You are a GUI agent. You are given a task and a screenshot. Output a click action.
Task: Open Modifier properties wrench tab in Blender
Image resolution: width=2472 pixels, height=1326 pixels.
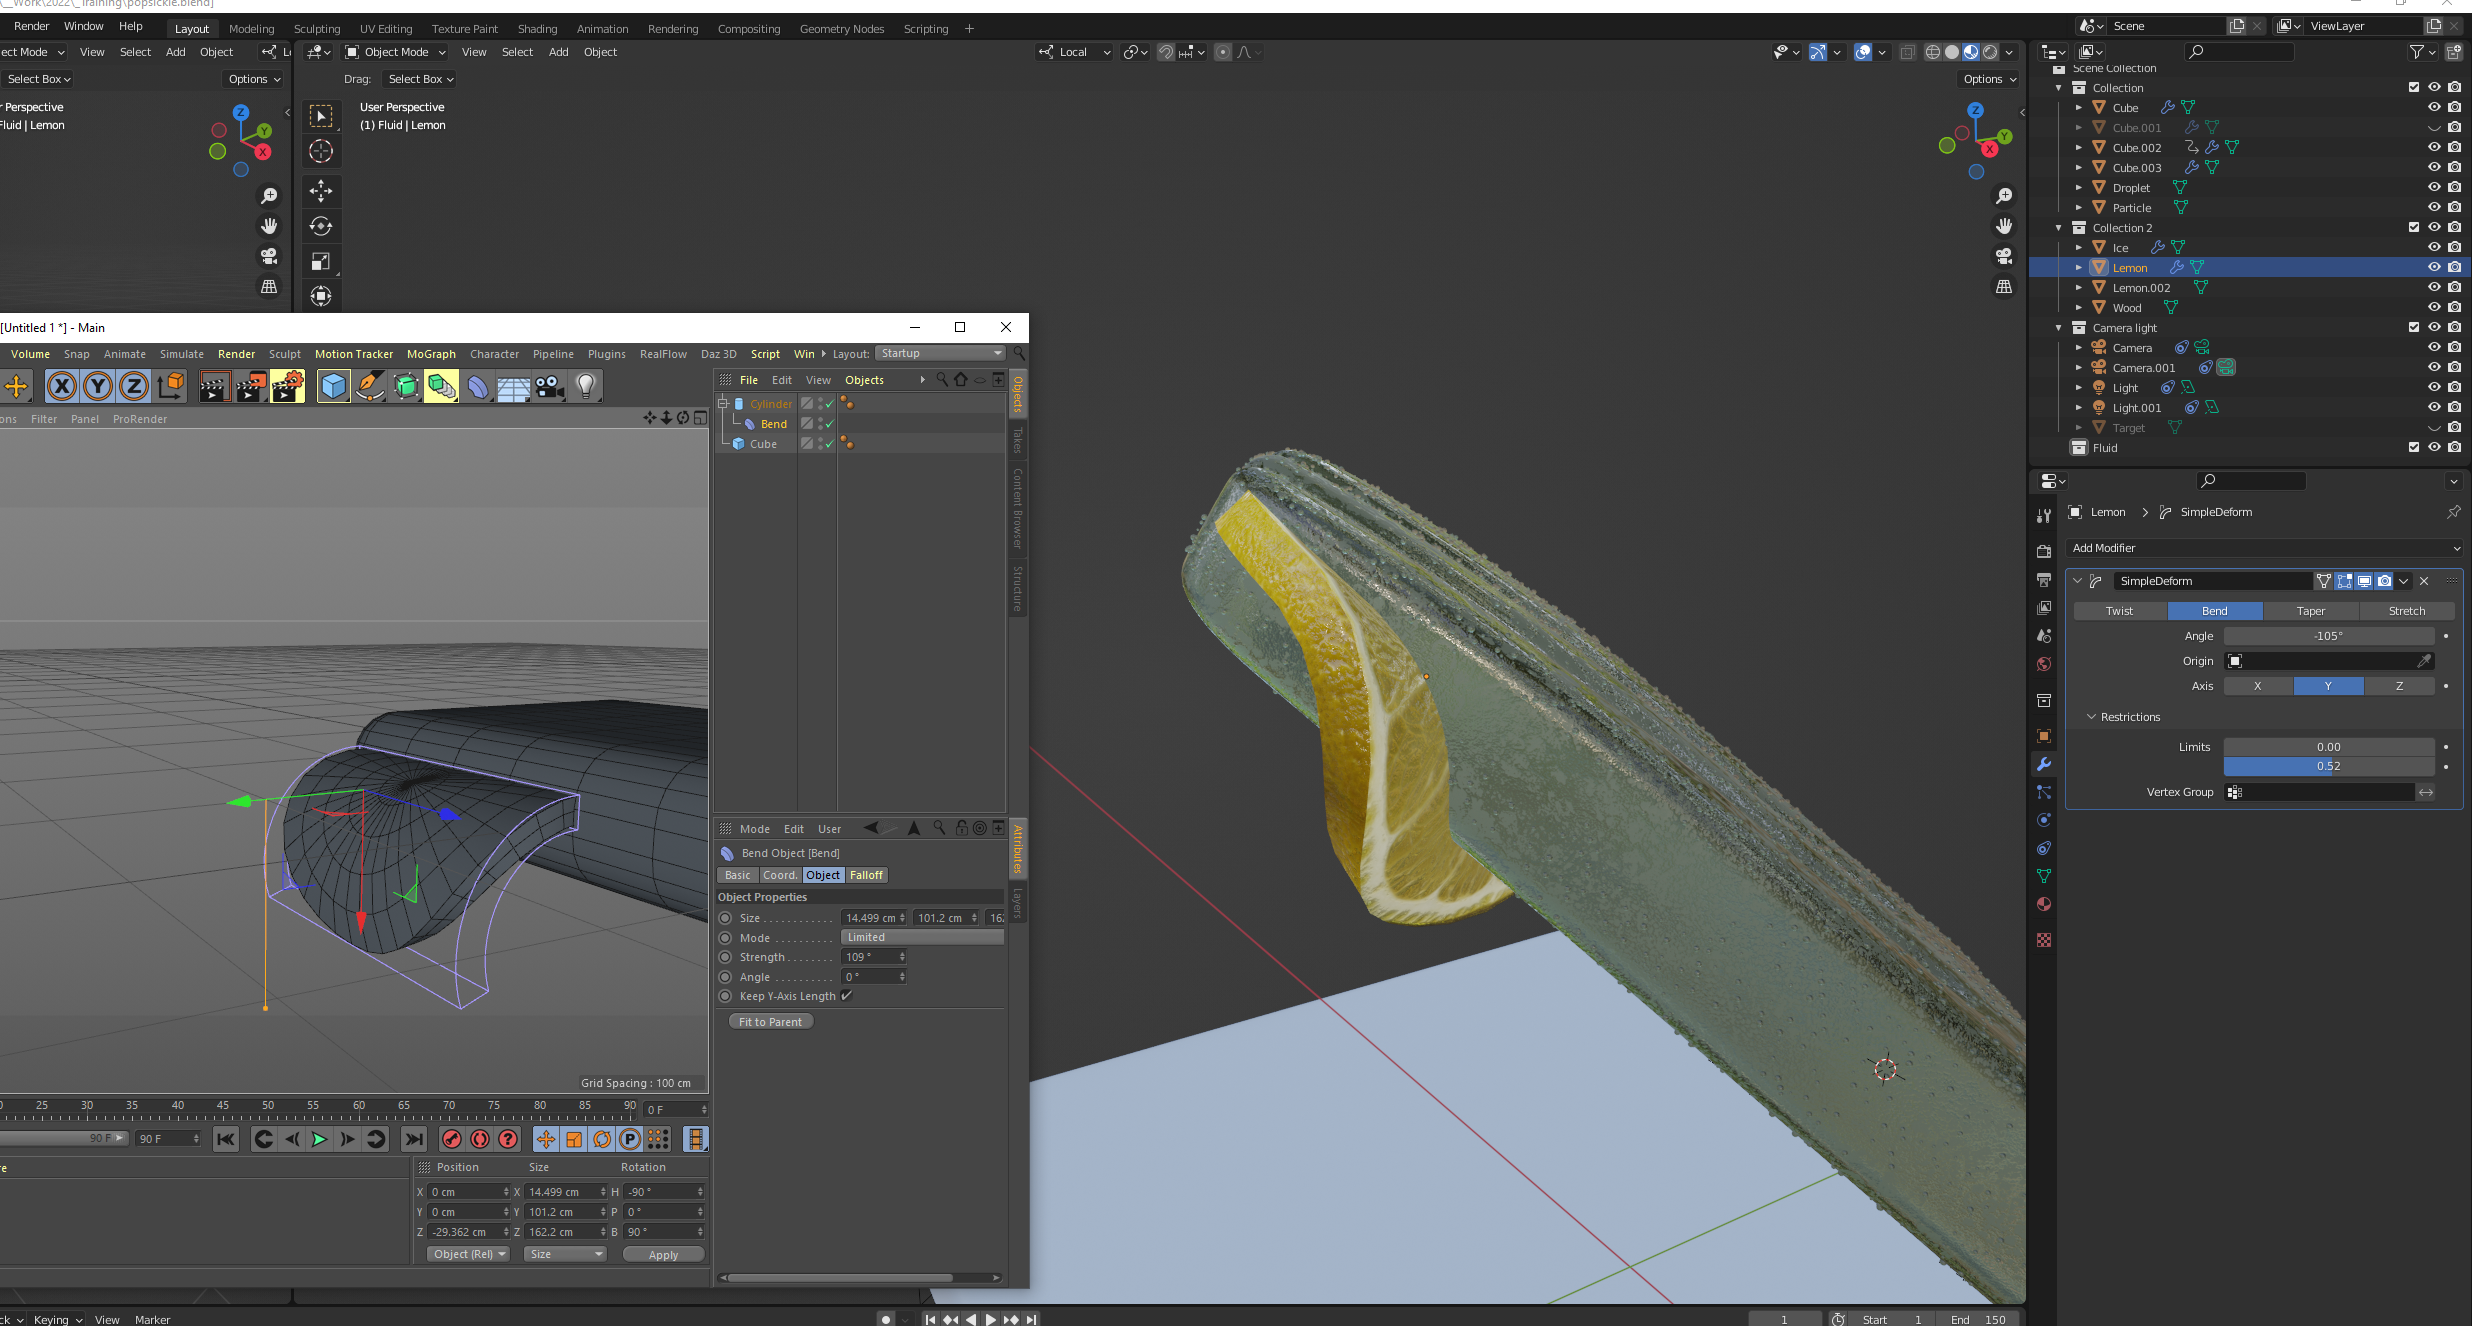2044,764
